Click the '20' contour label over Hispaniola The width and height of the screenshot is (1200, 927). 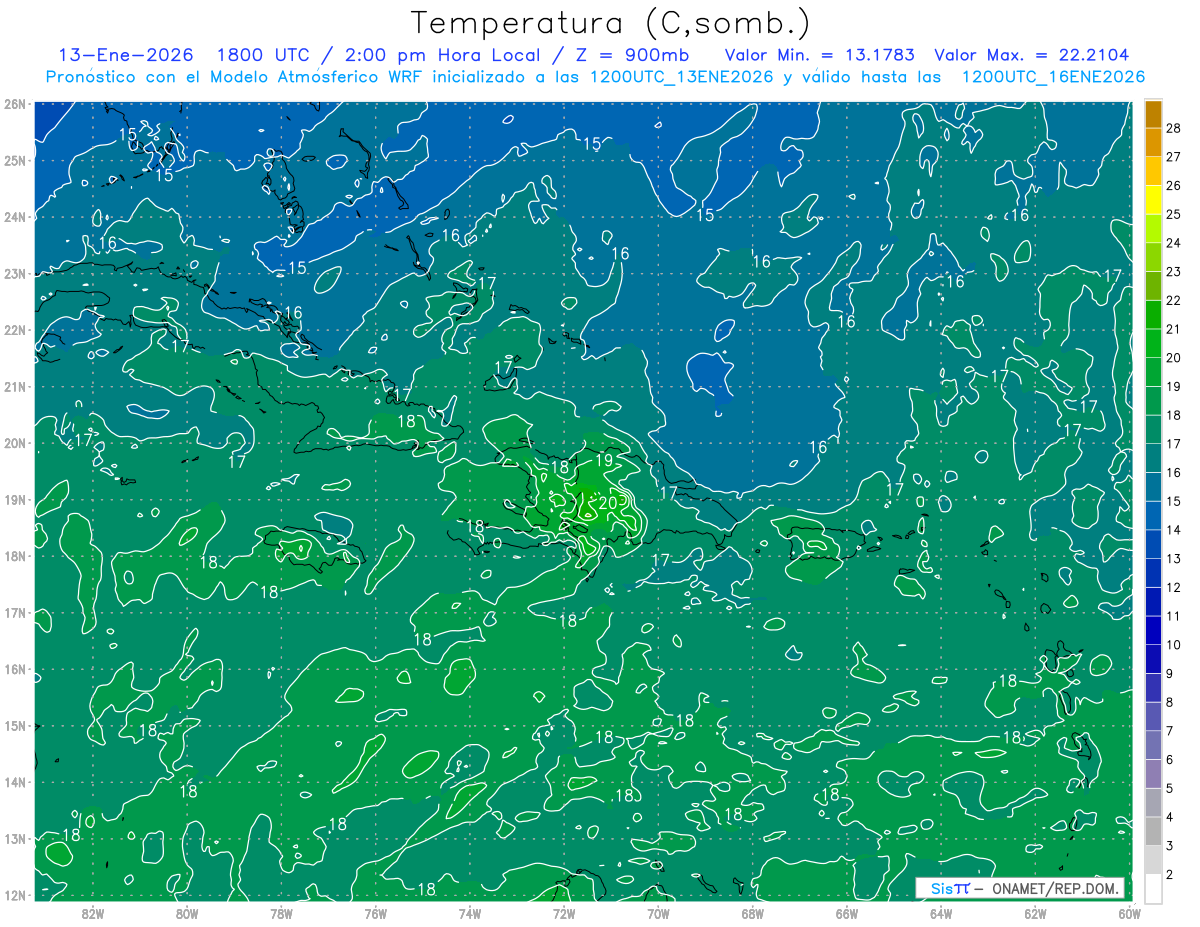609,501
